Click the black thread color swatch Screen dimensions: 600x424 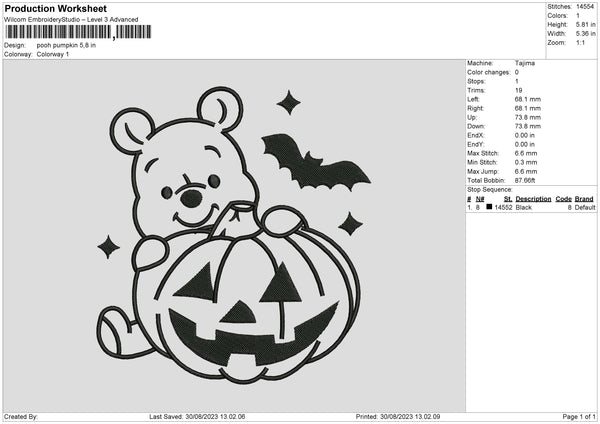489,207
